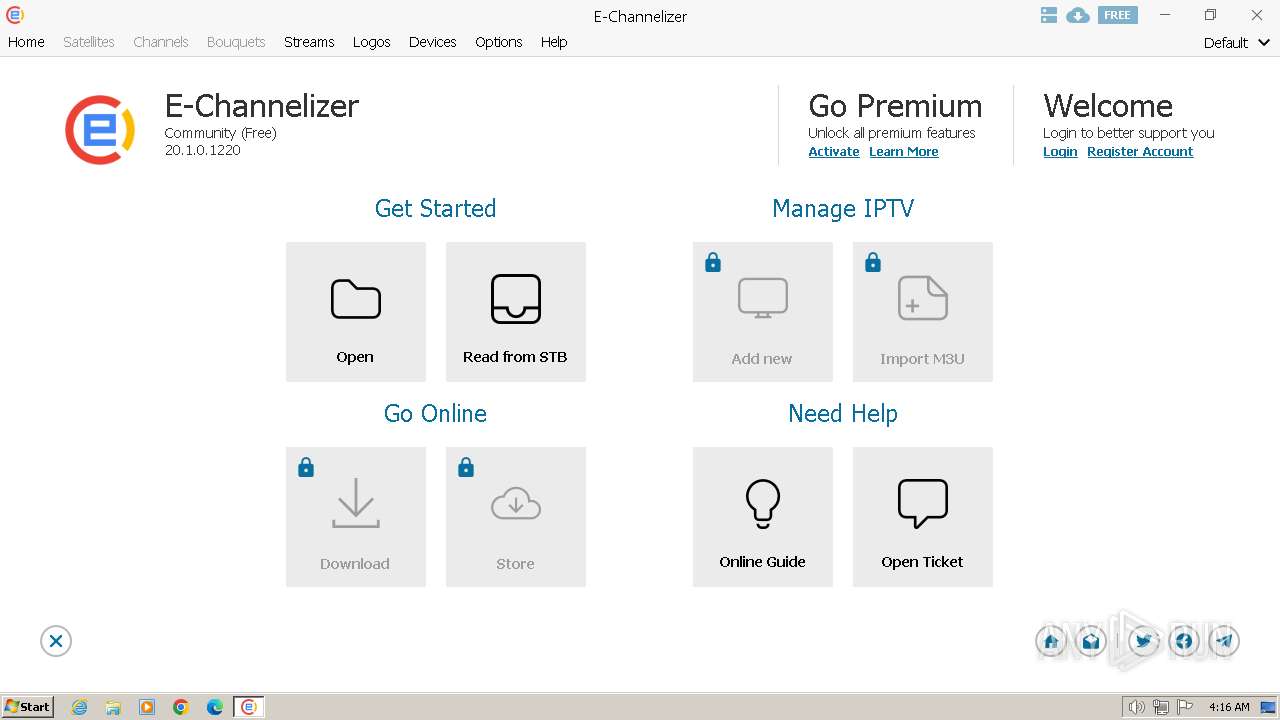This screenshot has height=720, width=1280.
Task: Open a settings file with the Open tile
Action: pos(355,312)
